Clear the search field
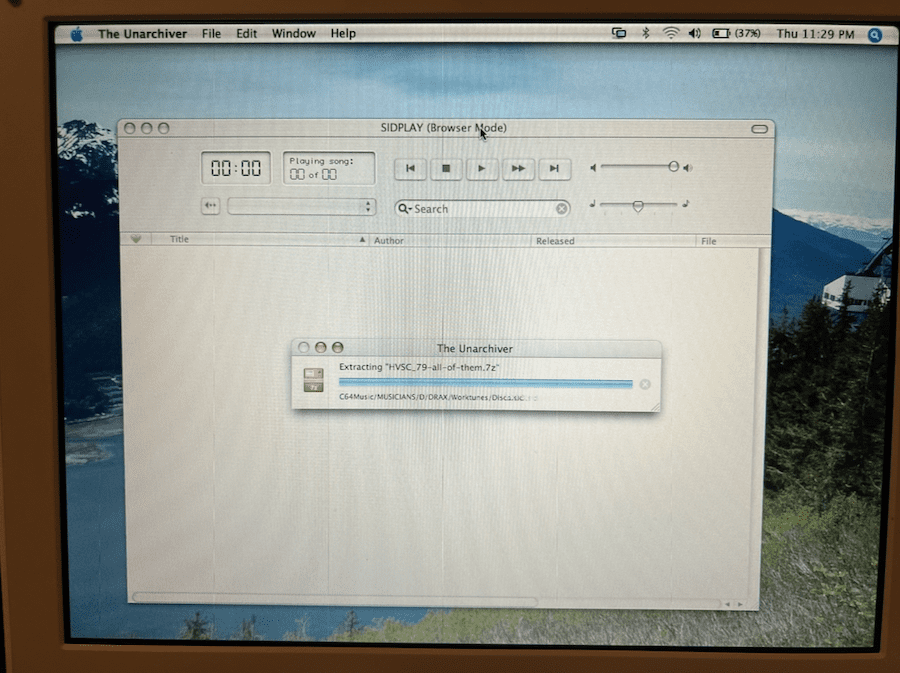 click(562, 209)
